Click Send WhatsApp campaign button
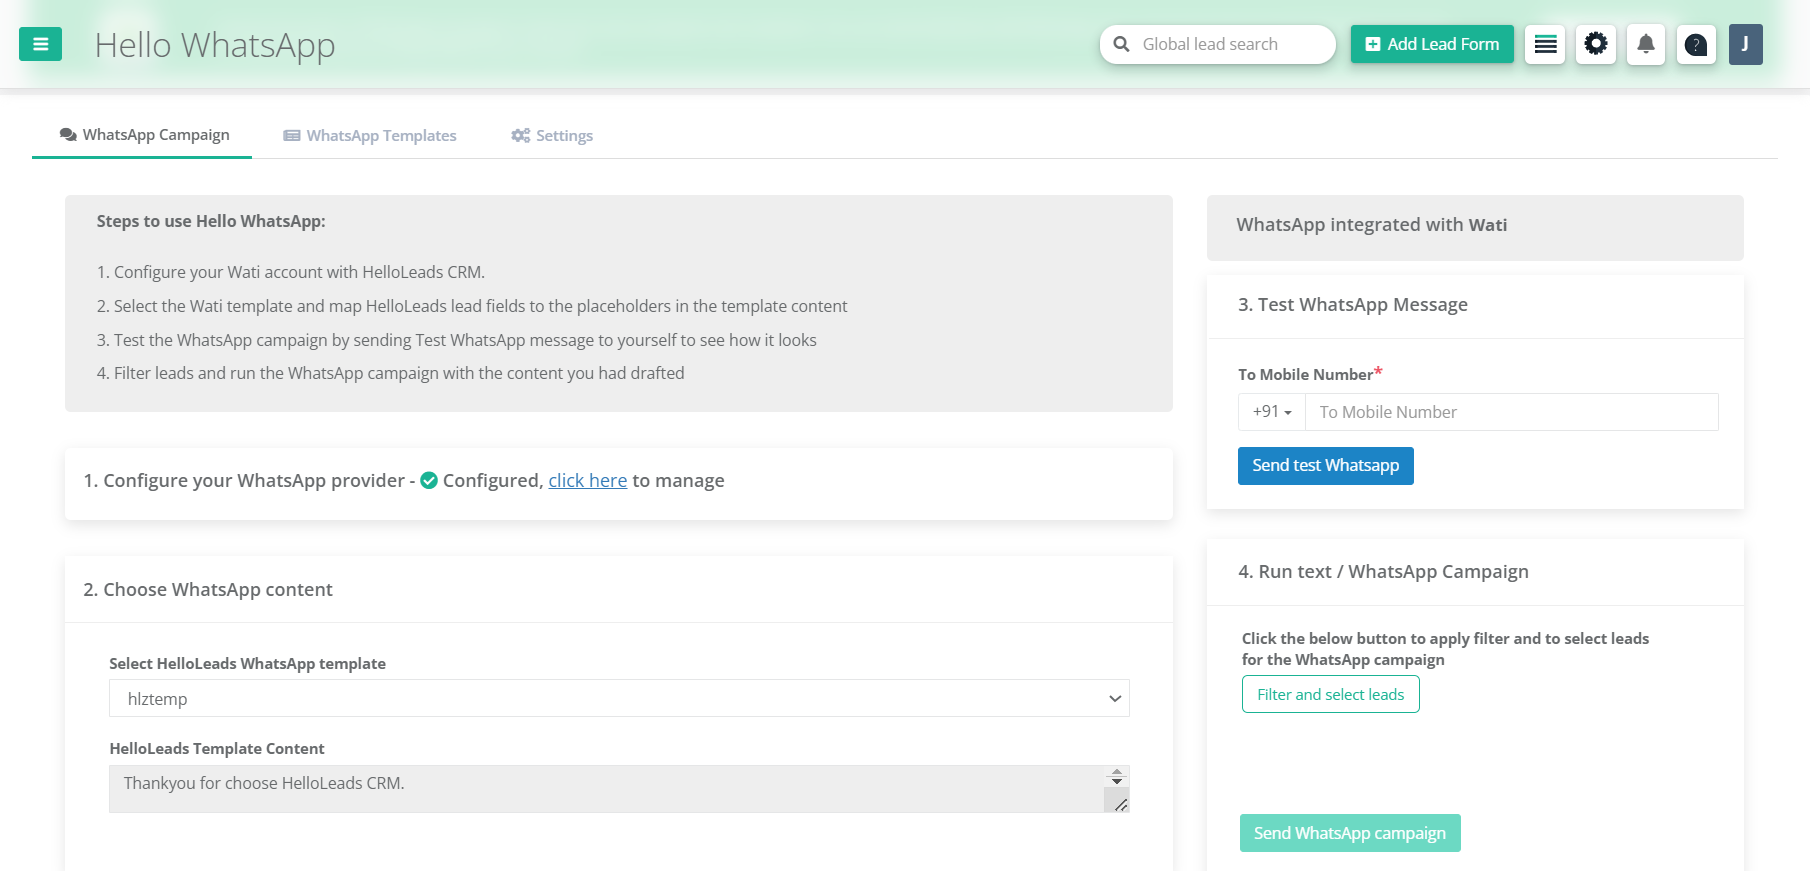Viewport: 1810px width, 871px height. 1350,833
